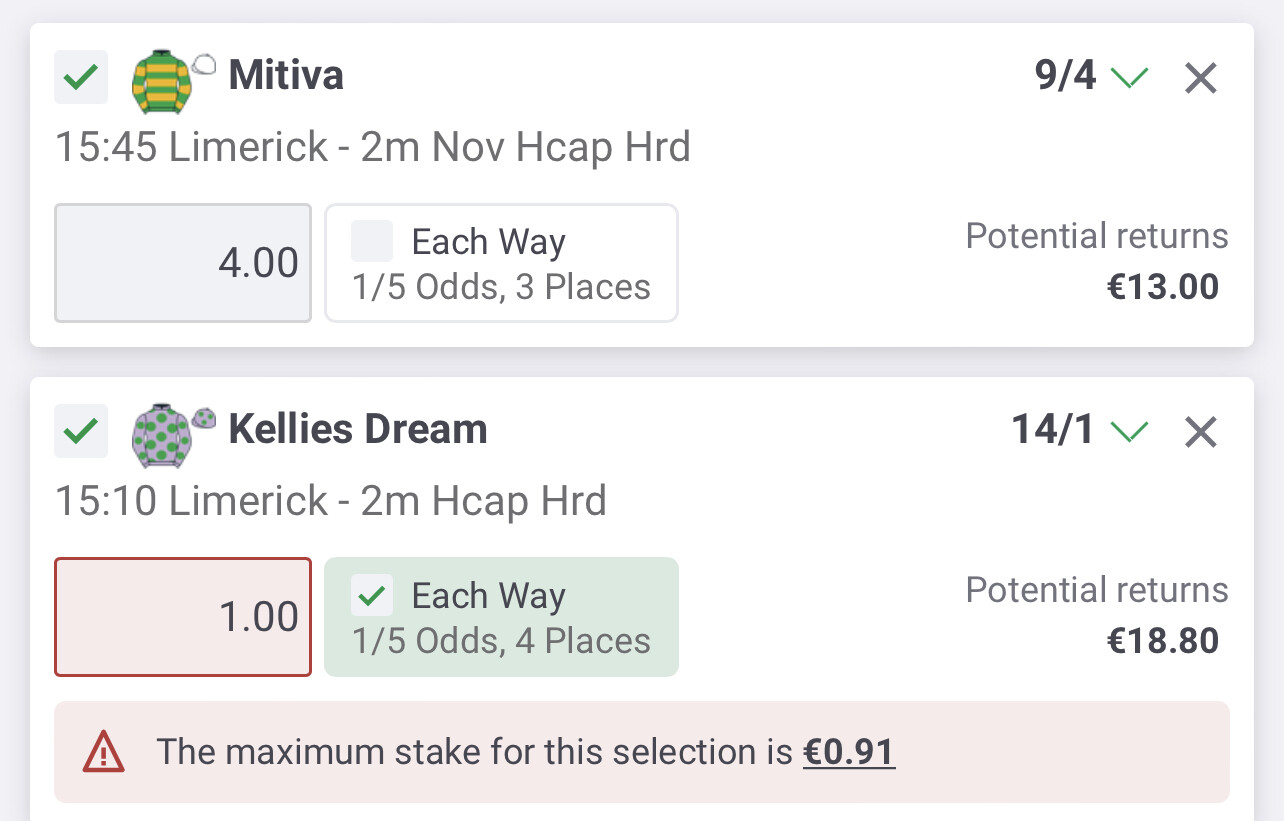Click Kellies Dream's spotted jockey cap icon
This screenshot has height=821, width=1284.
coord(204,417)
